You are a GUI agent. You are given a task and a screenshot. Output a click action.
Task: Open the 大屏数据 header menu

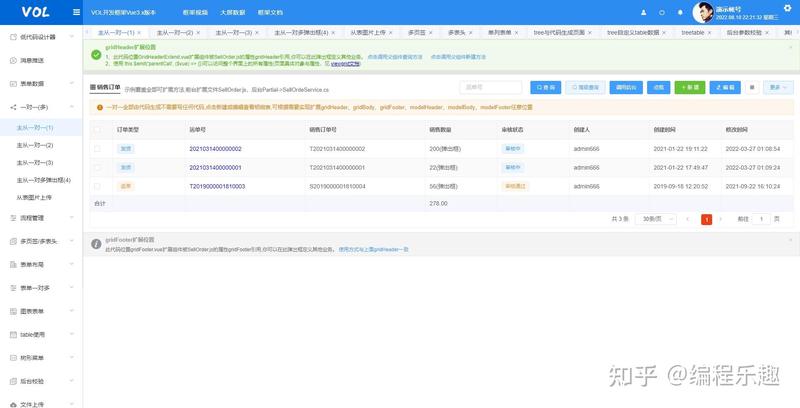click(233, 12)
